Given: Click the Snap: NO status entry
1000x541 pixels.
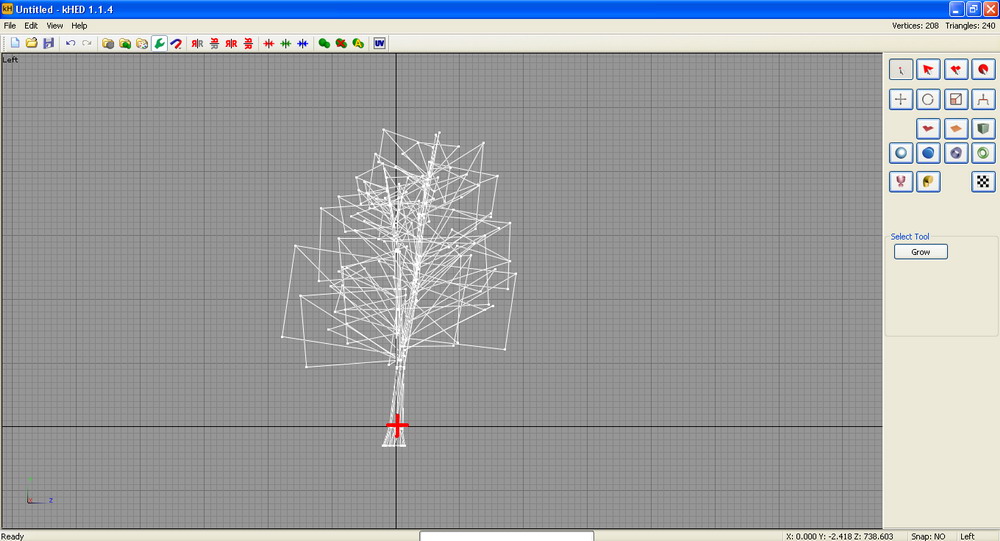Looking at the screenshot, I should click(929, 537).
